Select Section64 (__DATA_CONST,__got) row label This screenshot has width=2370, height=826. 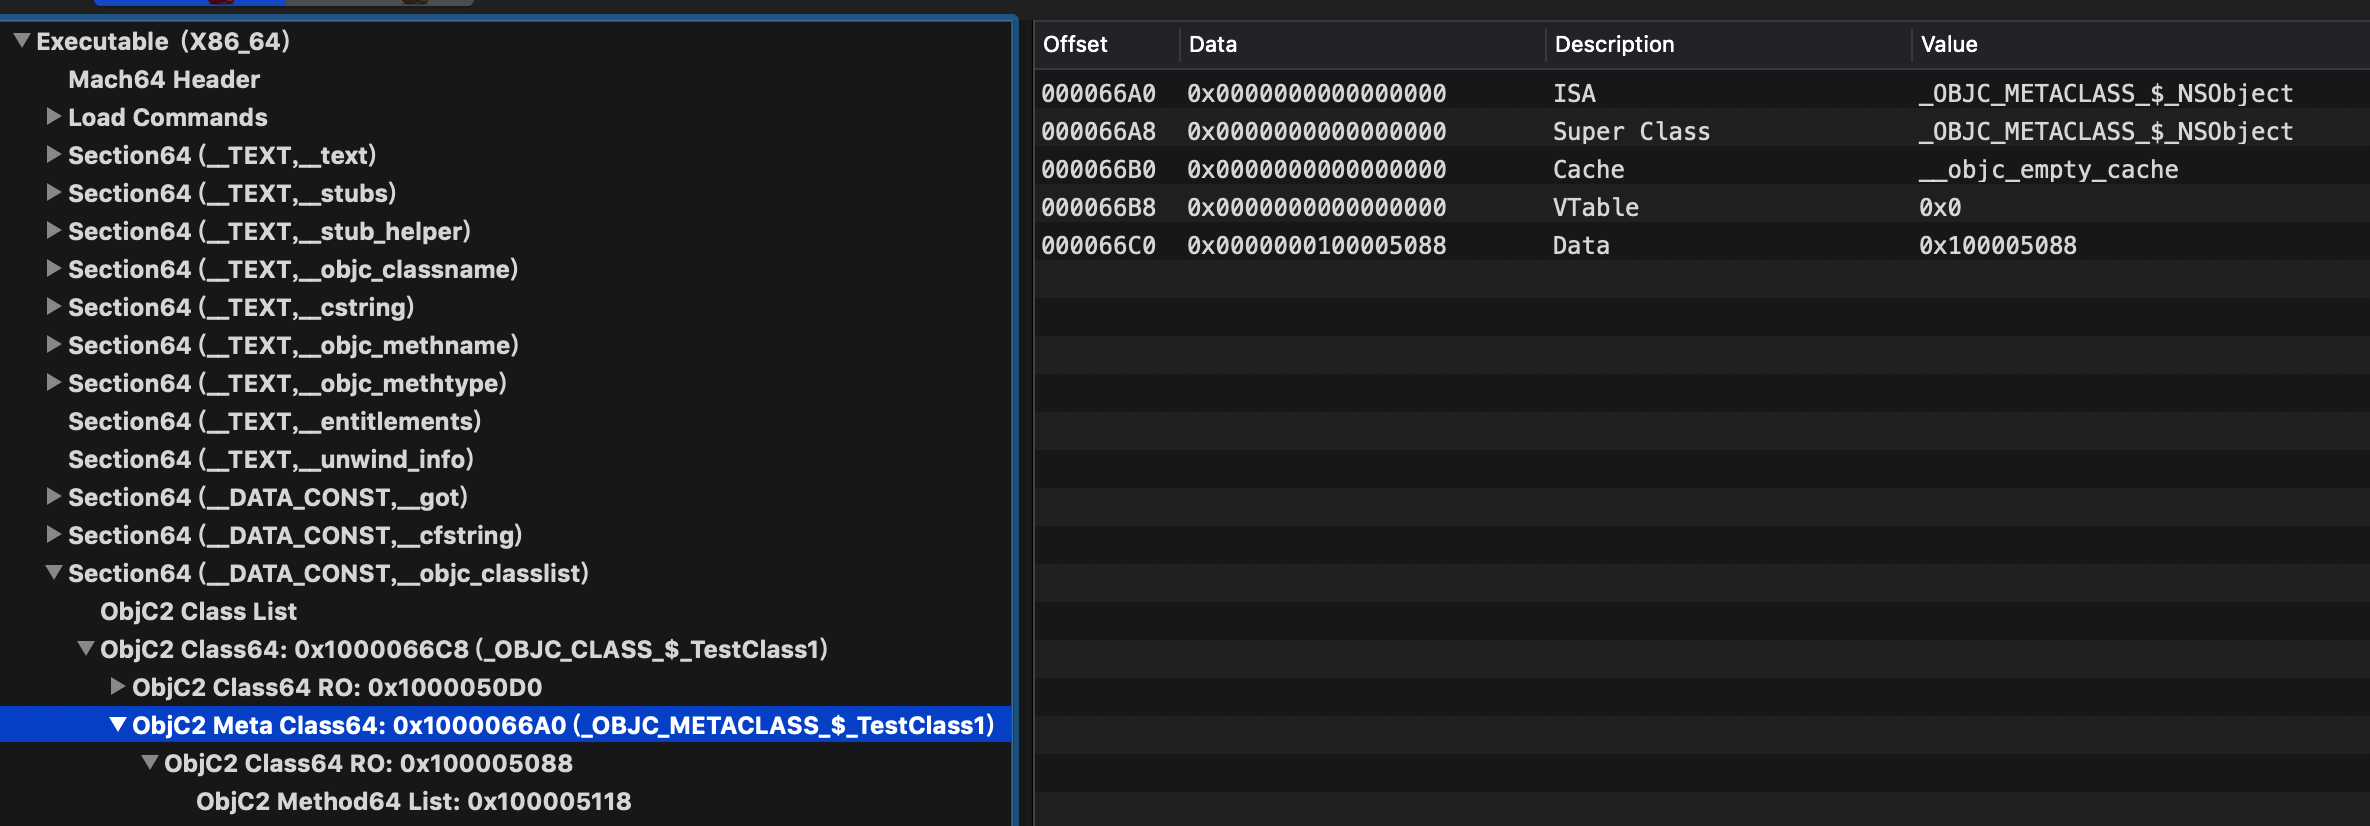pyautogui.click(x=268, y=498)
